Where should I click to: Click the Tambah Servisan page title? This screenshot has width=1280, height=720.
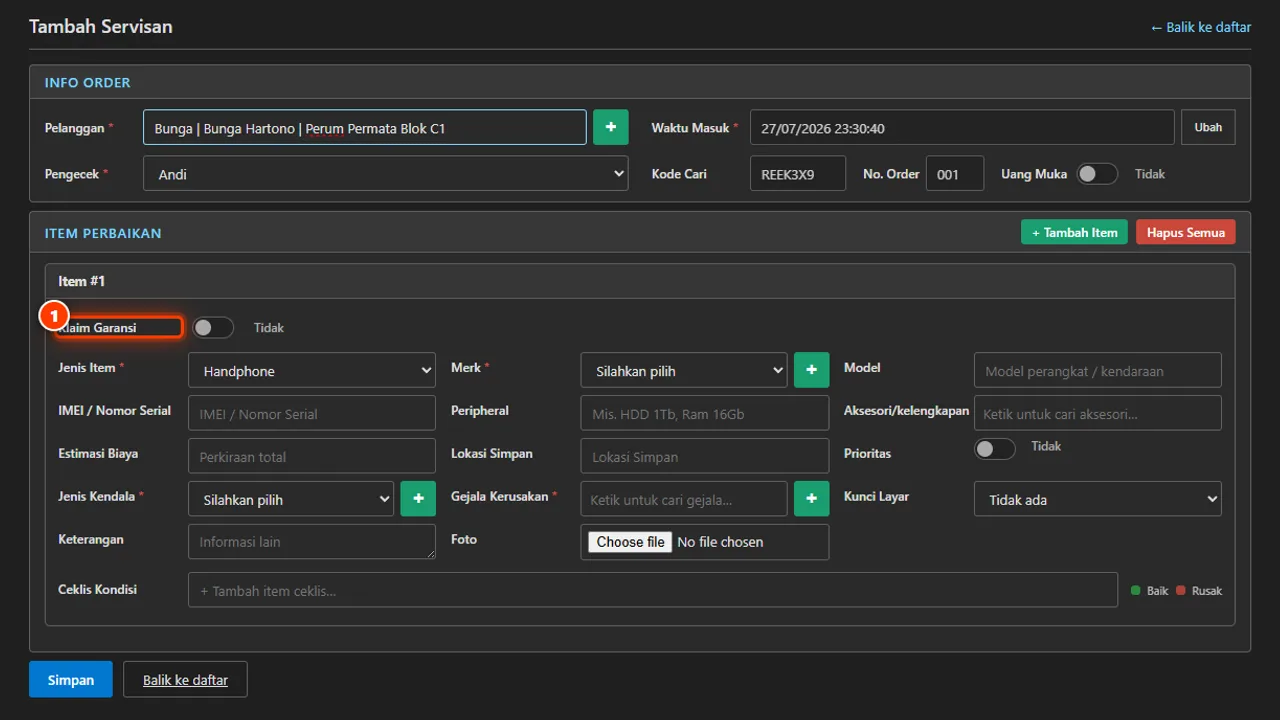point(101,26)
